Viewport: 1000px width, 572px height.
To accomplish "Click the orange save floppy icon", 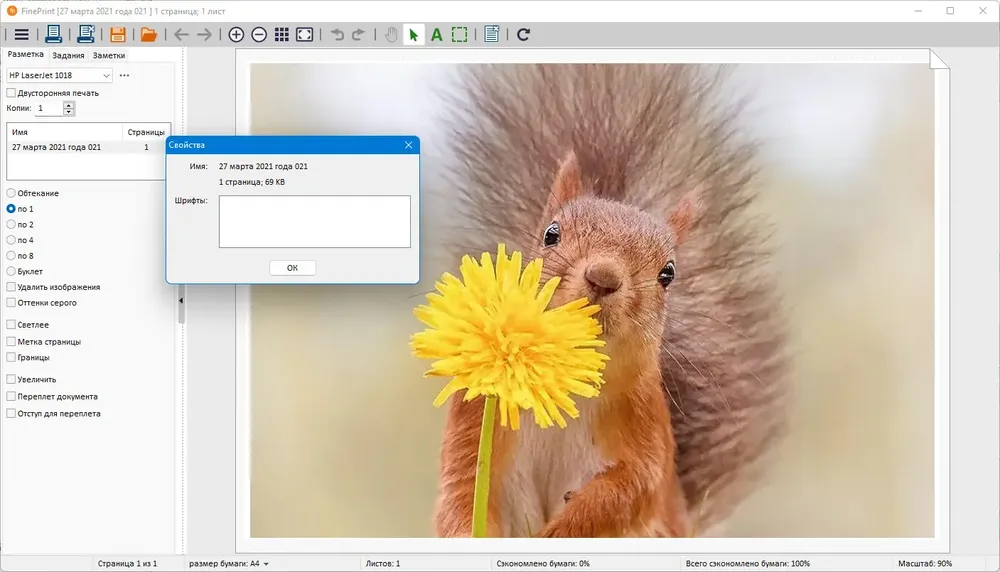I will point(117,34).
